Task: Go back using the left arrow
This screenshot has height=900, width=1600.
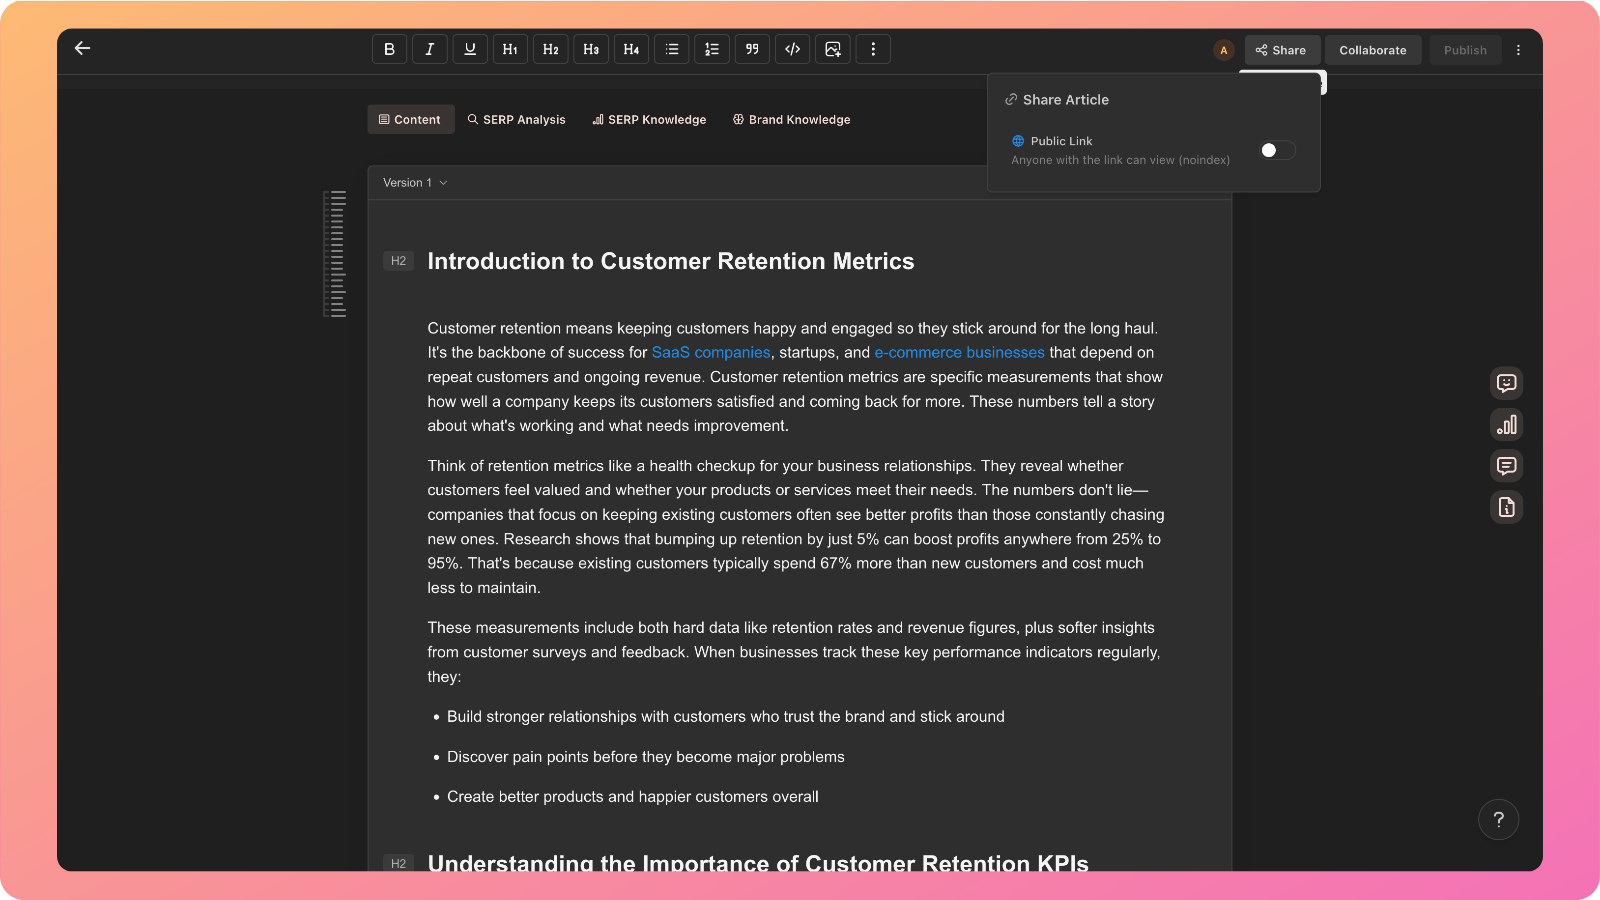Action: [83, 48]
